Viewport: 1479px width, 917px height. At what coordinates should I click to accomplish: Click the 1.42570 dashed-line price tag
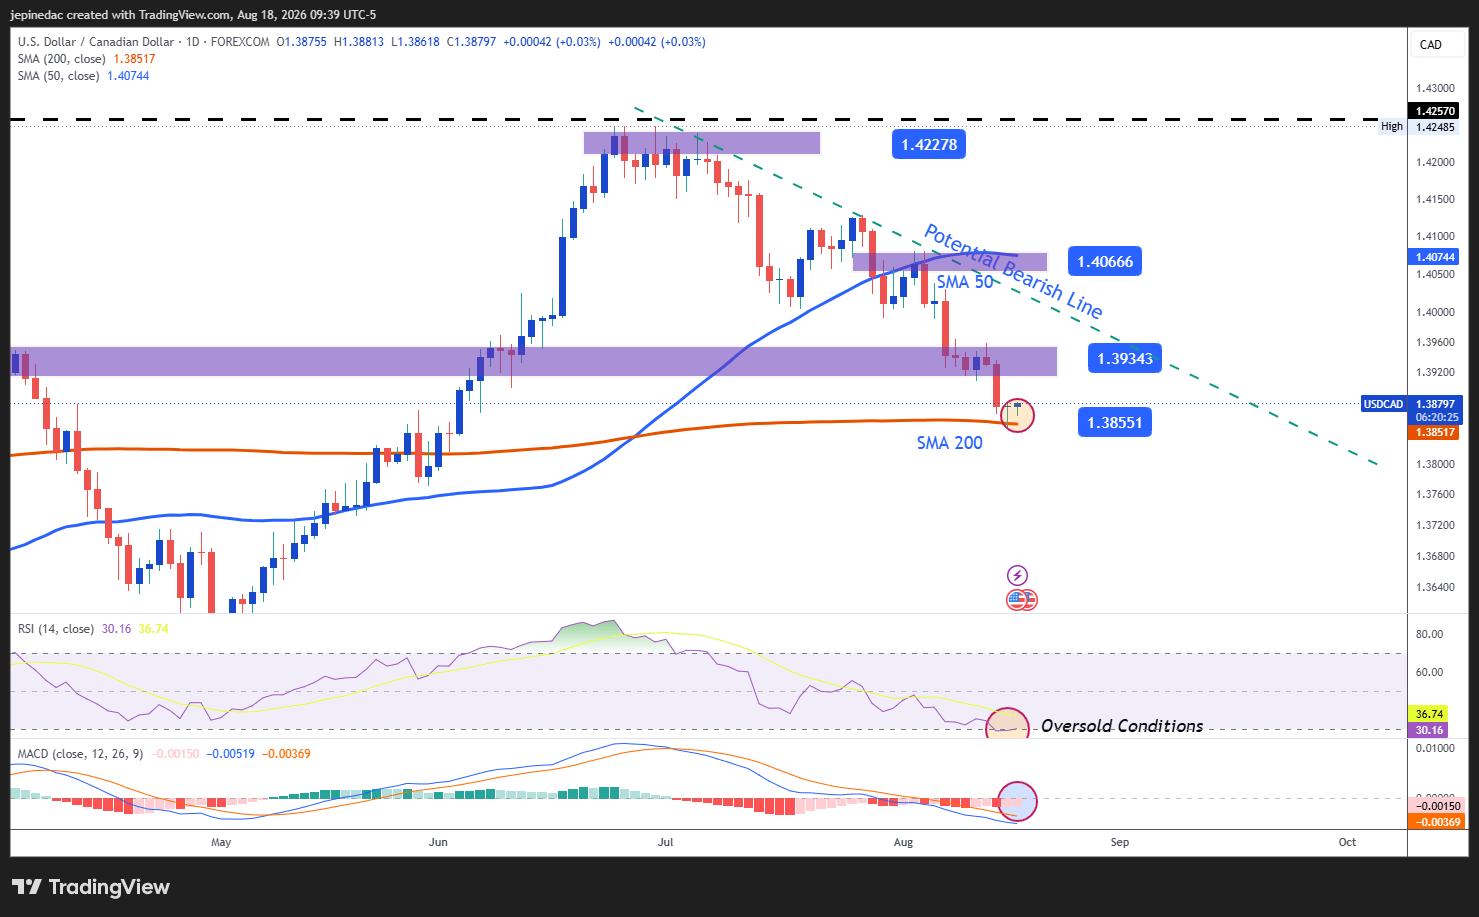coord(1434,111)
